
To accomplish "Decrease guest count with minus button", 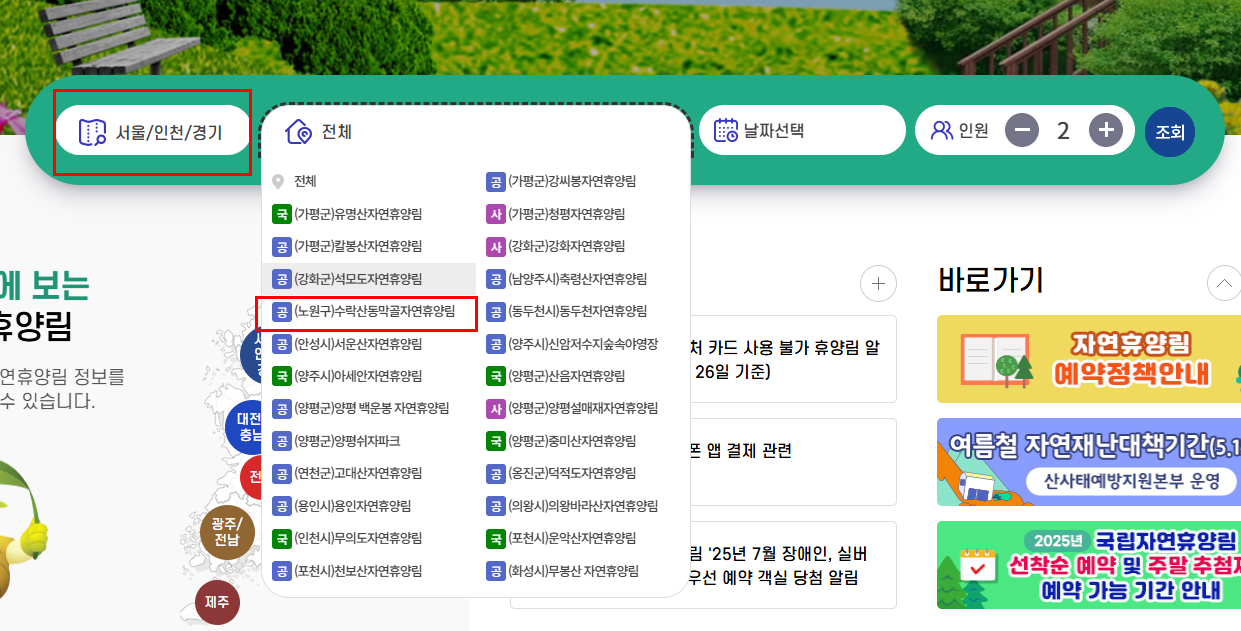I will (x=1022, y=130).
